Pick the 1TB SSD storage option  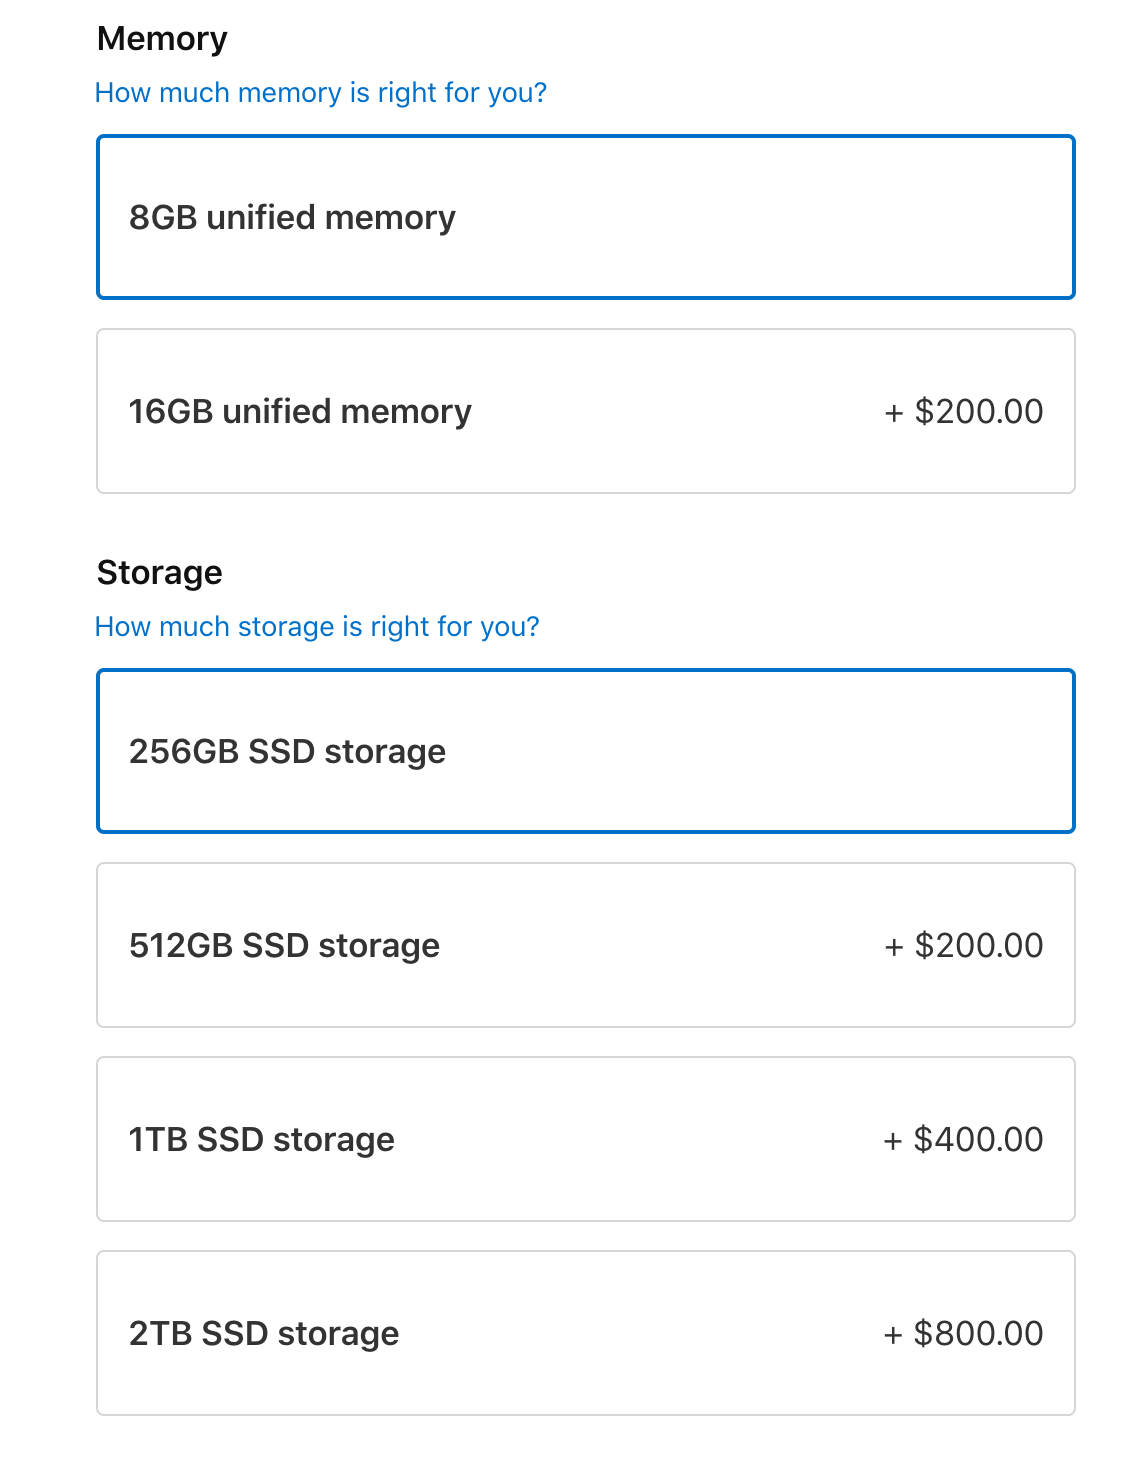click(586, 1139)
